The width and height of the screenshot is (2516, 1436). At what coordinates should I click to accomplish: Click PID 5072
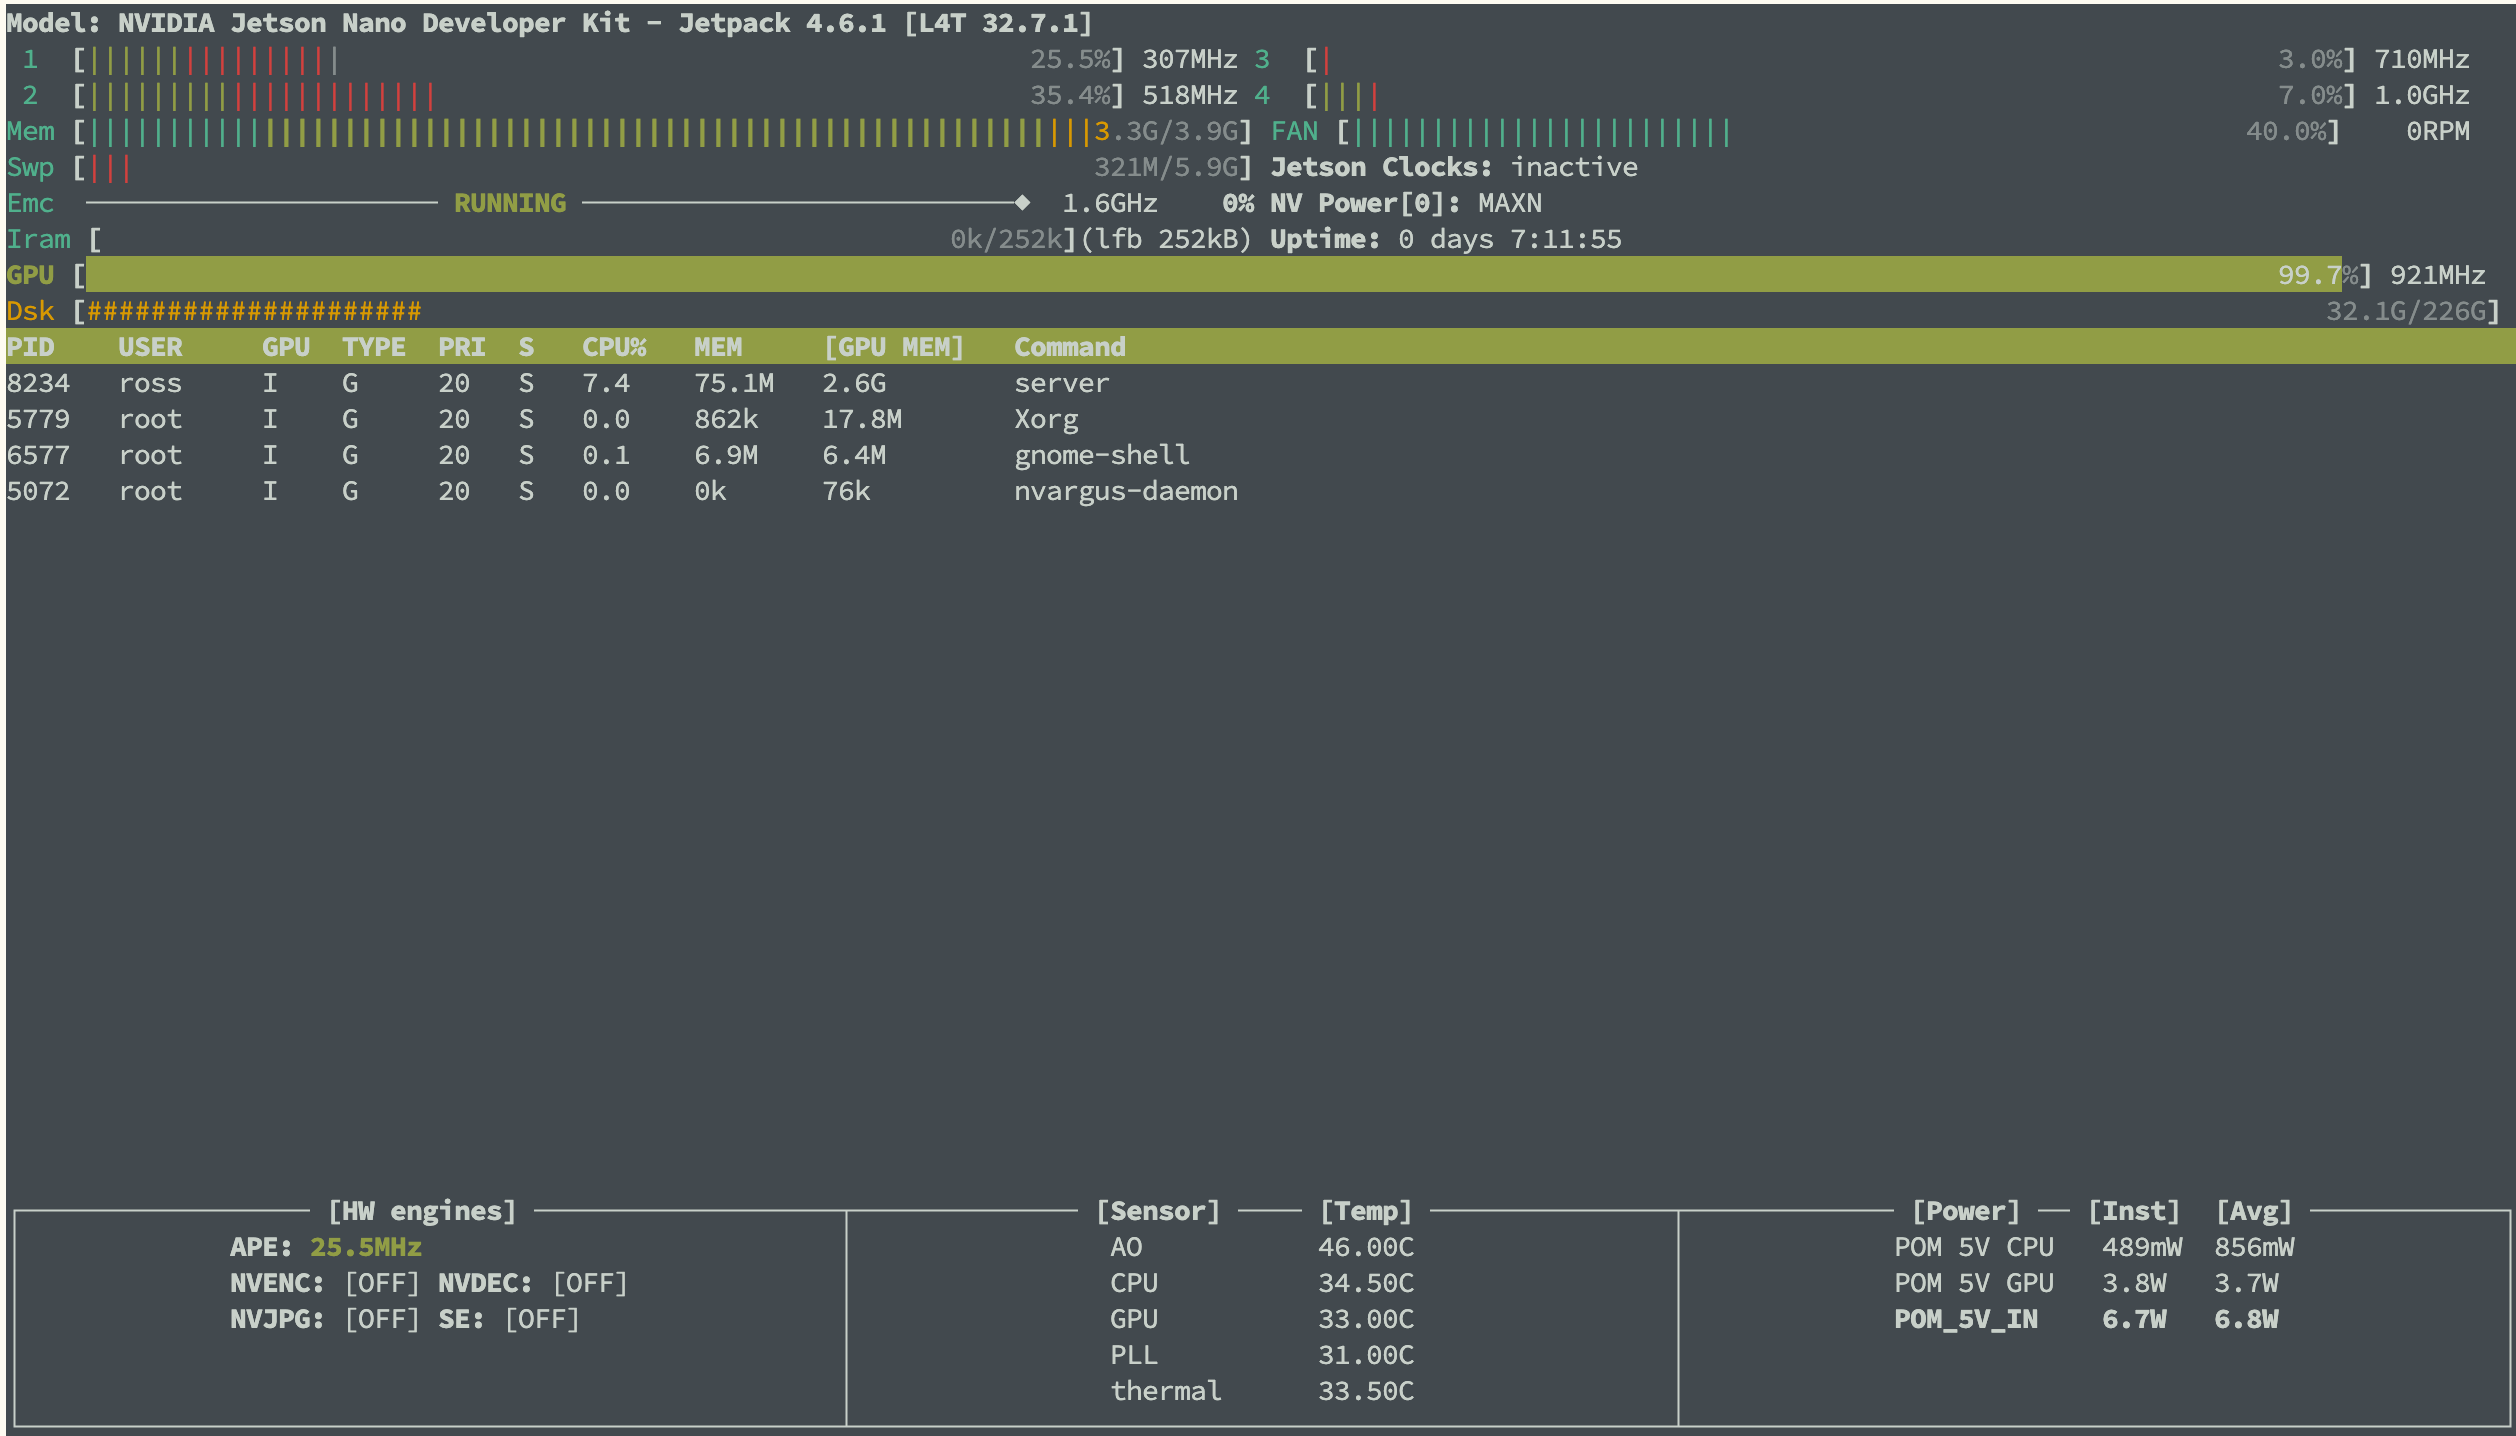tap(38, 491)
